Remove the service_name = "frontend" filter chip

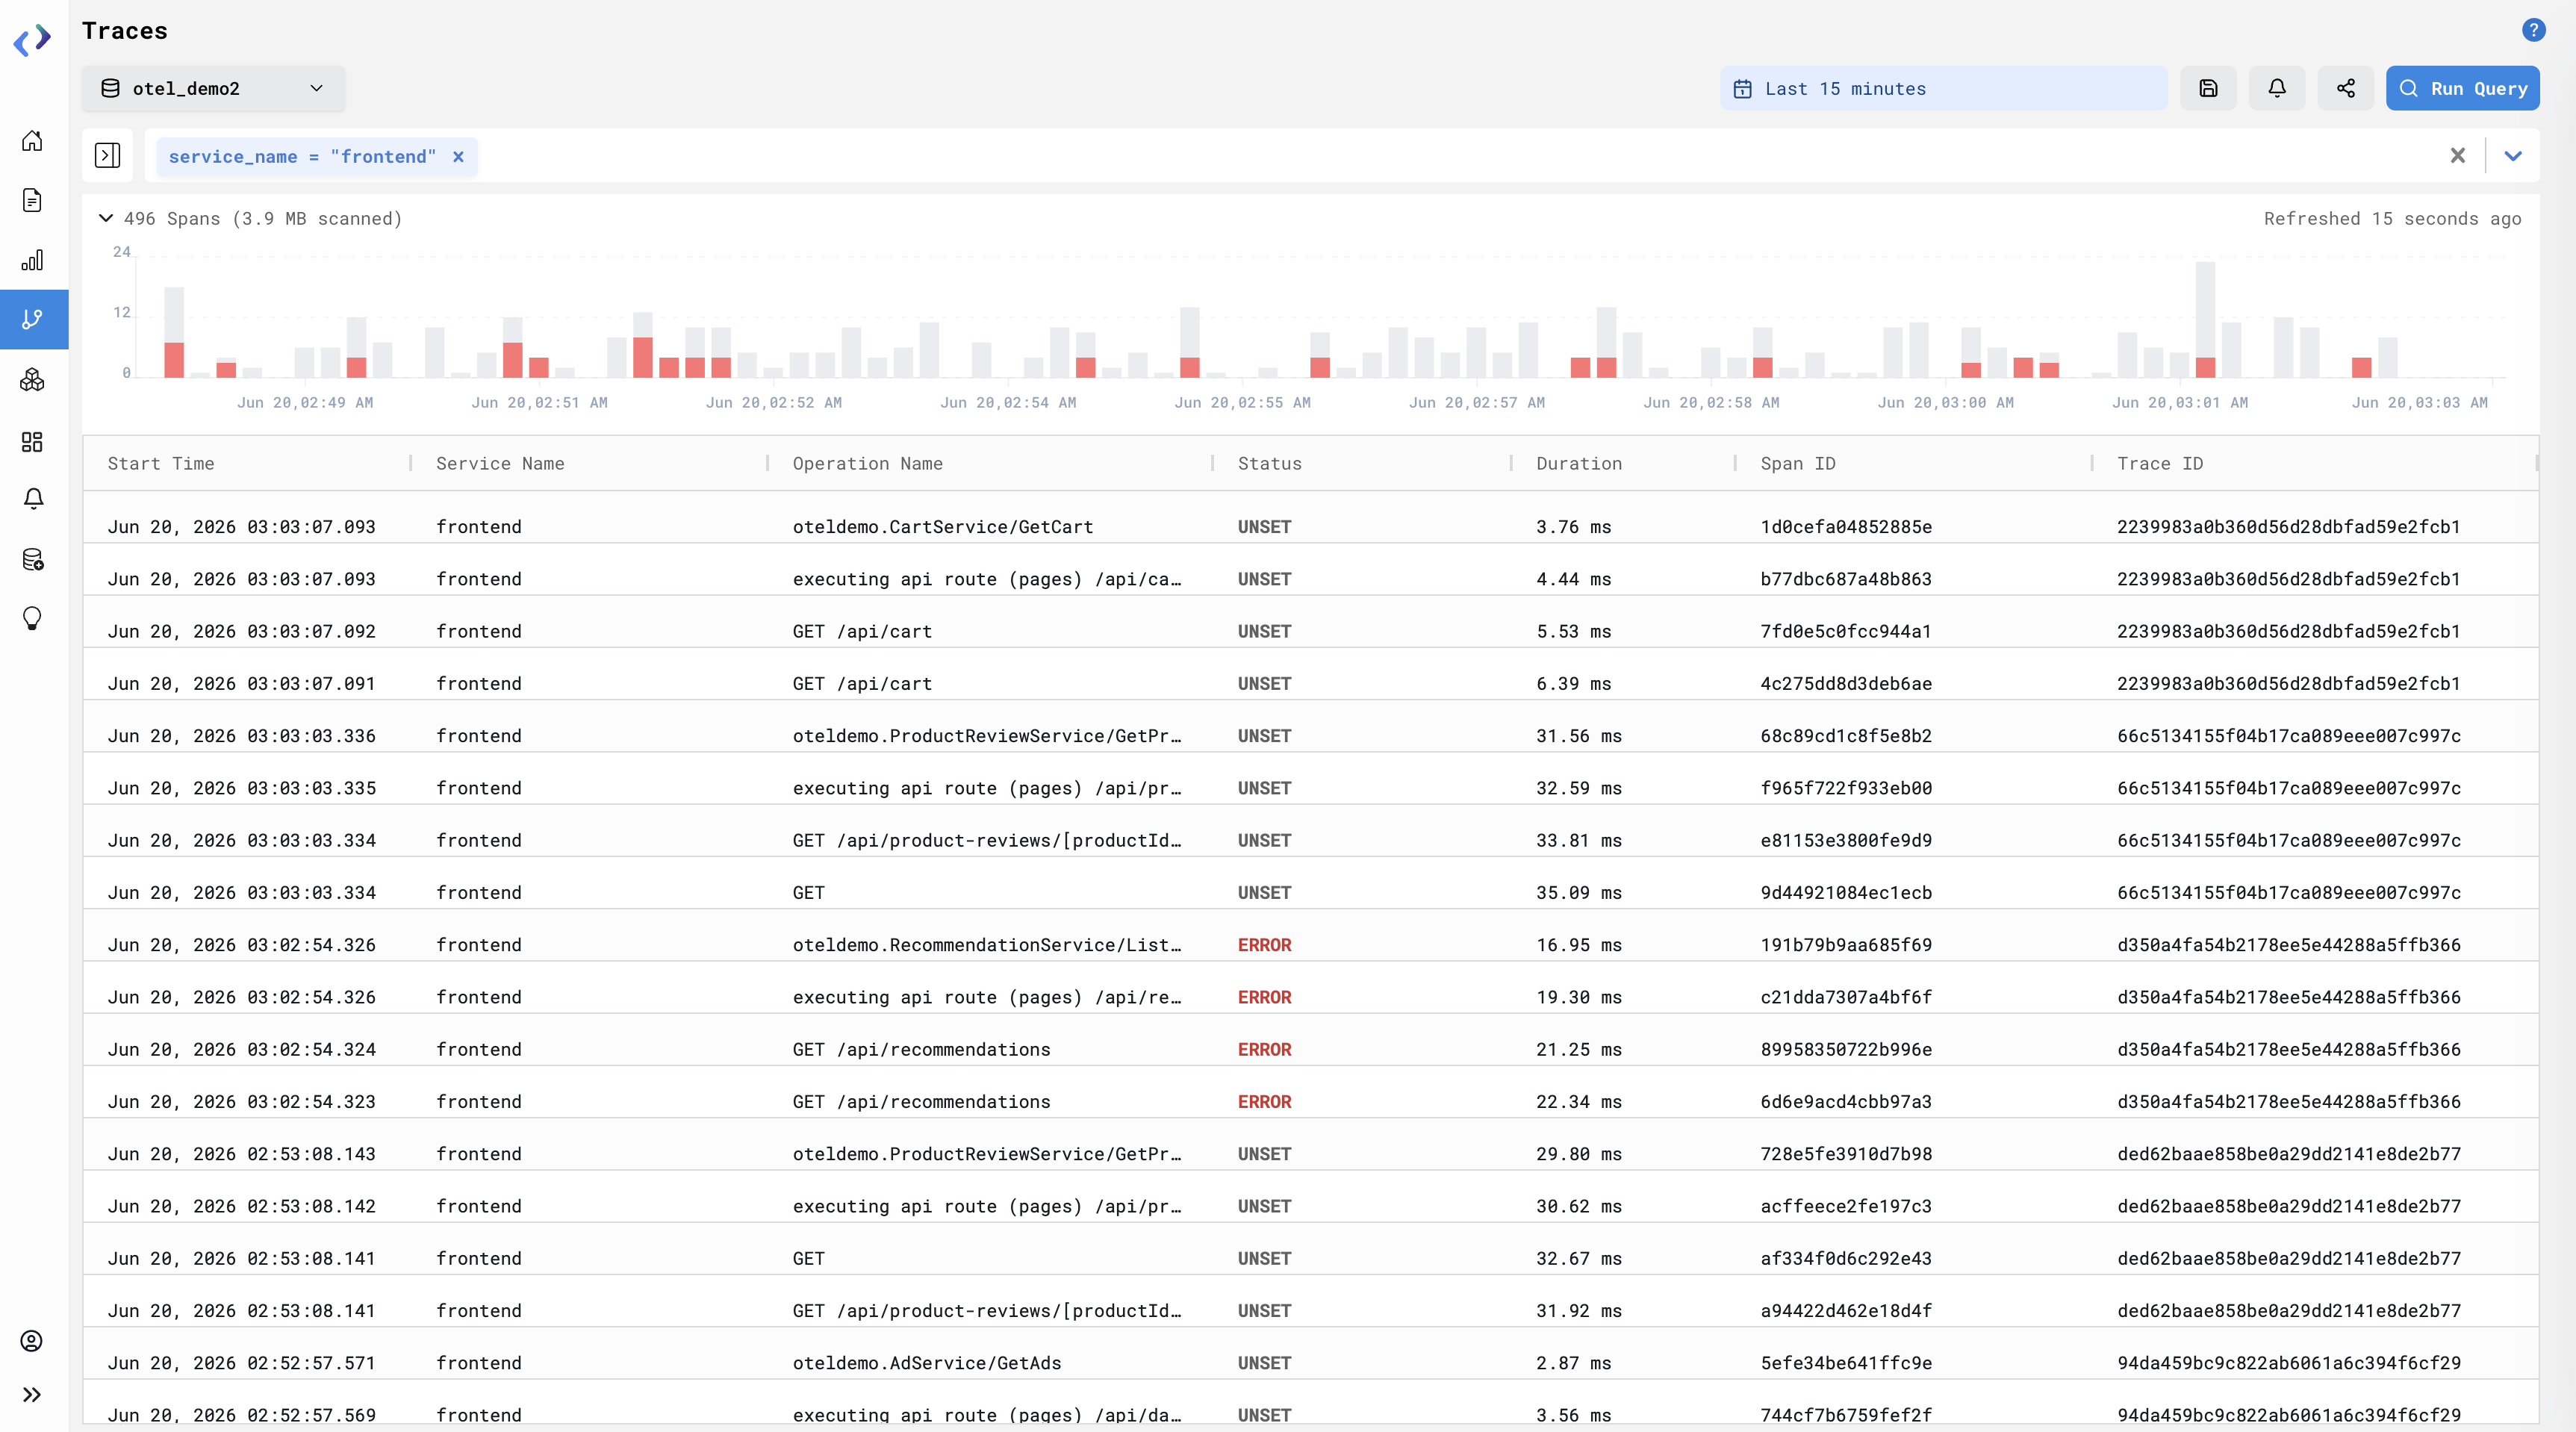[x=458, y=156]
